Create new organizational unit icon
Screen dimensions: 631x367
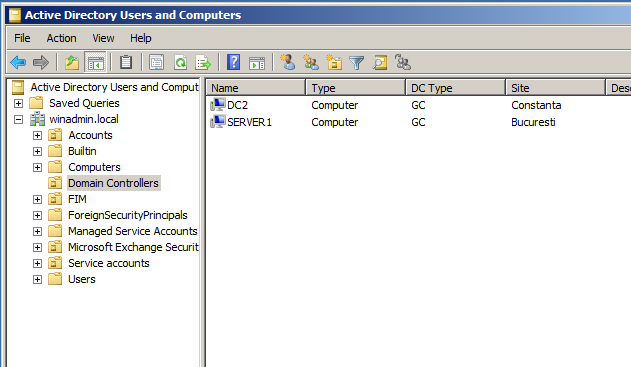coord(334,62)
